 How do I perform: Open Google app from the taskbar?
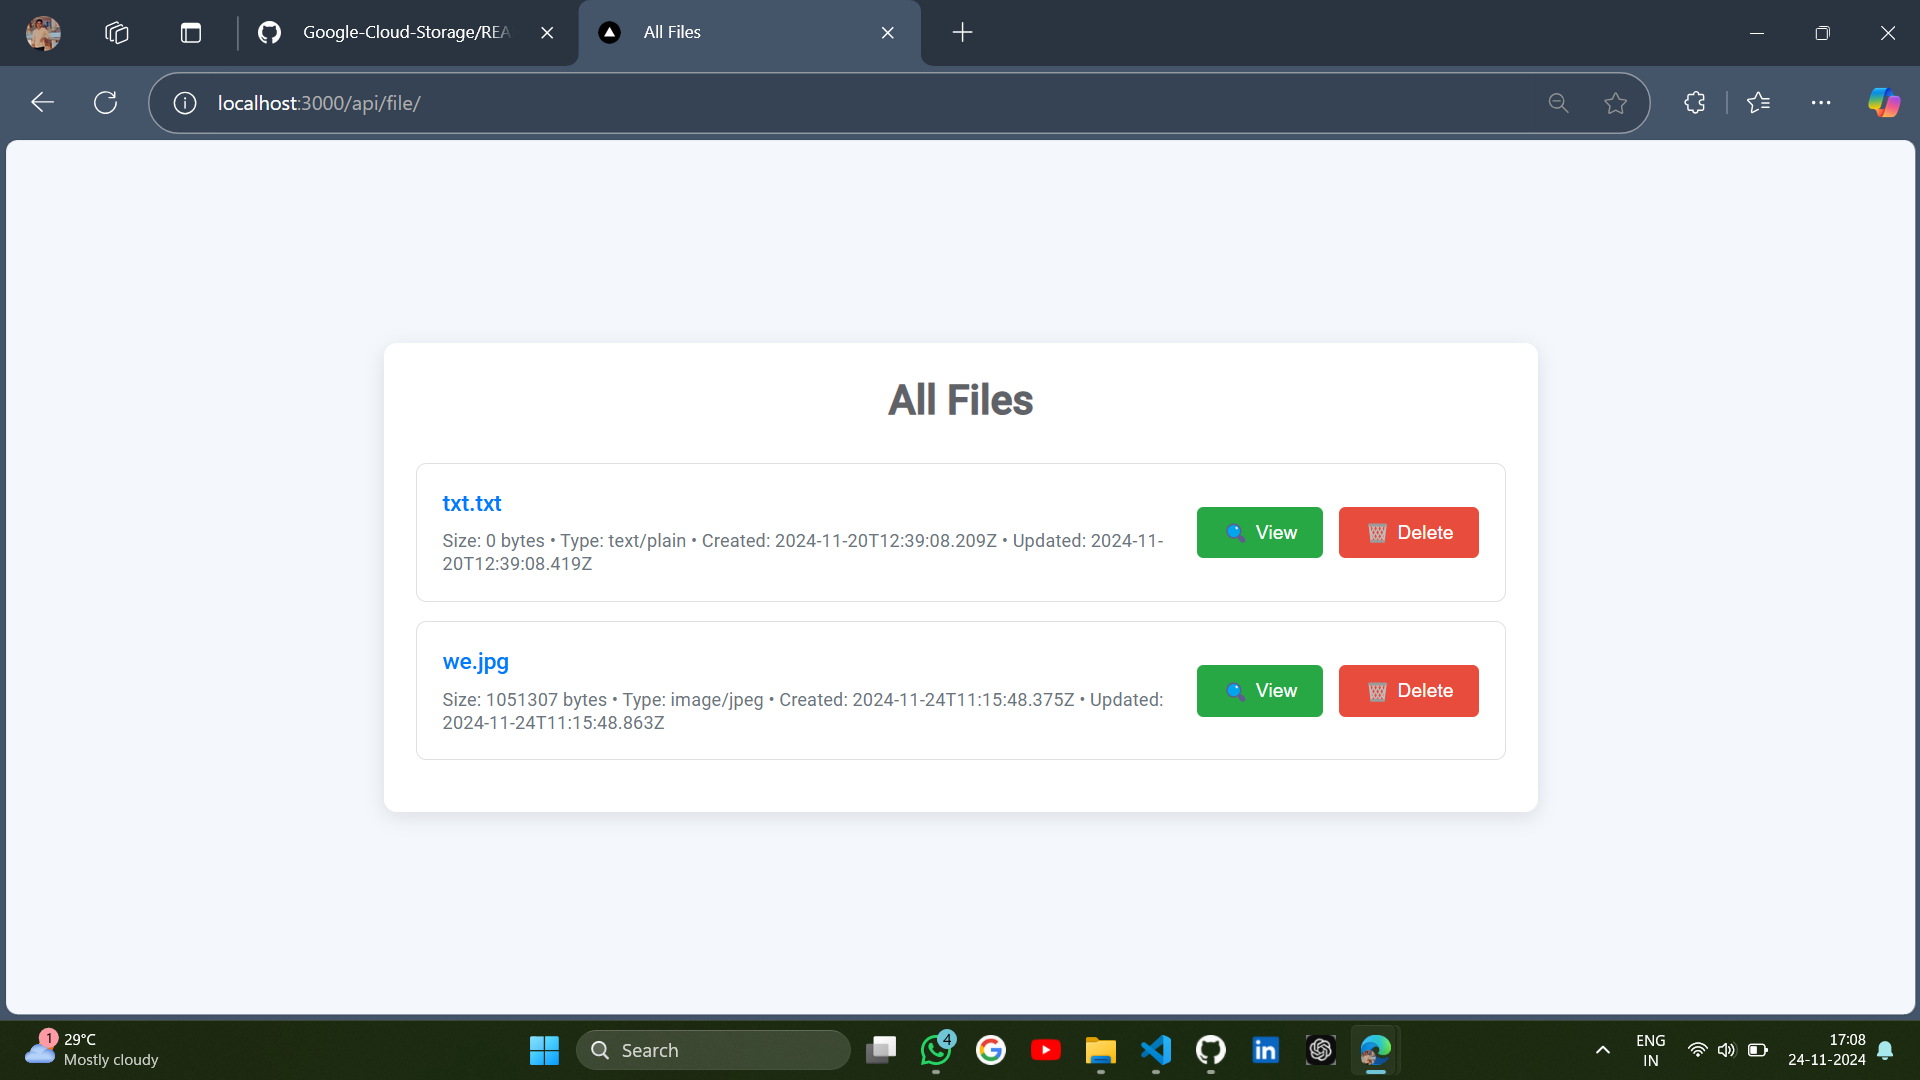[991, 1050]
